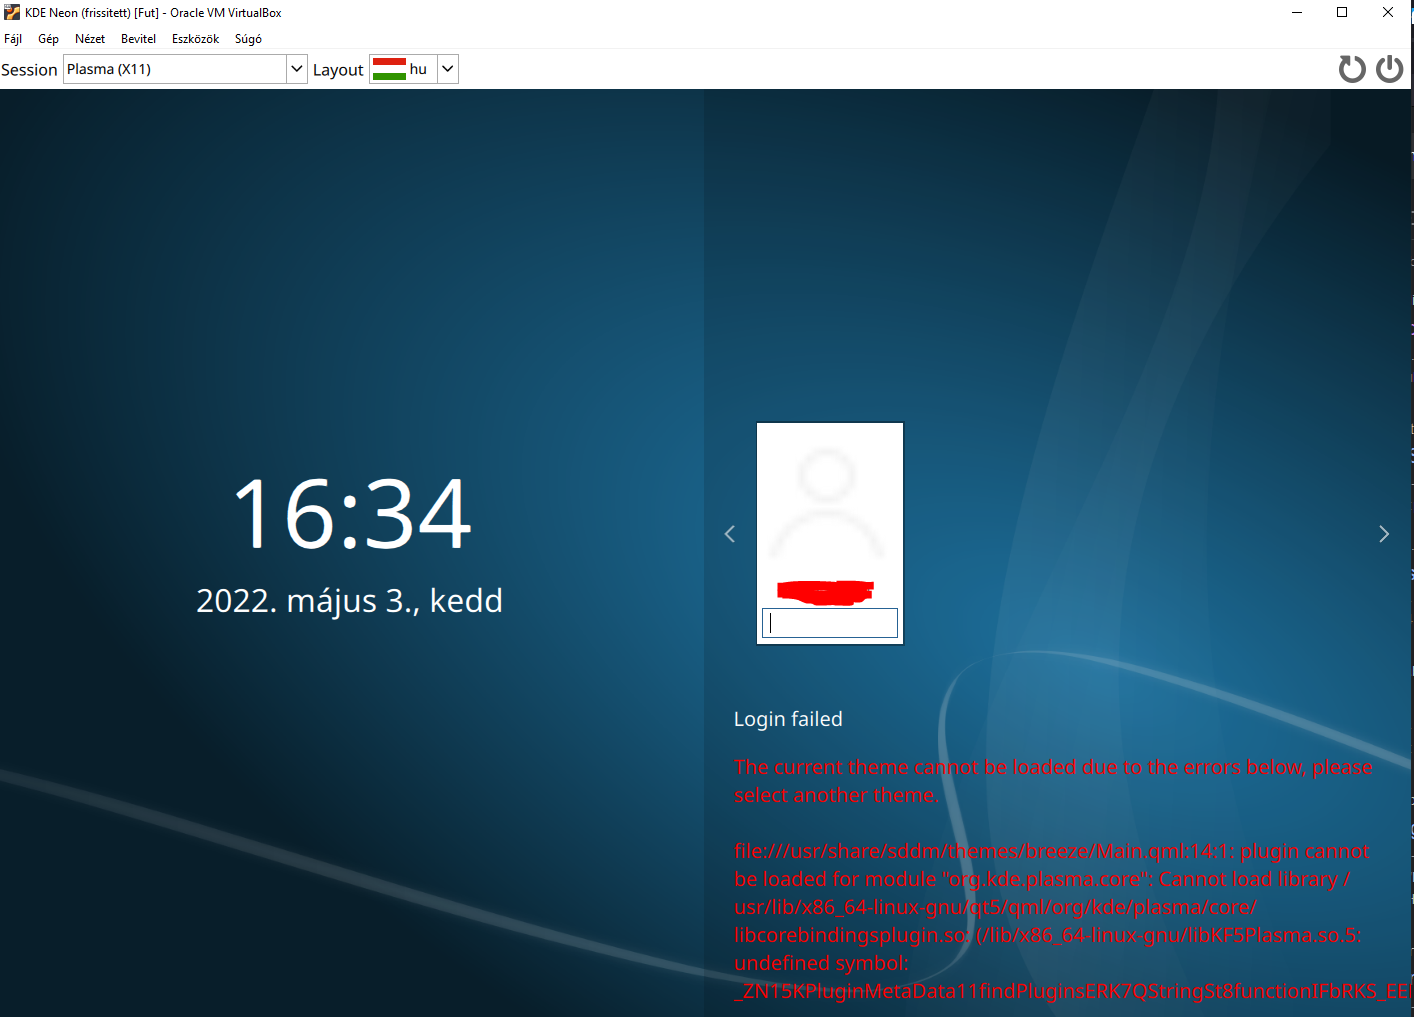Click the Hungarian flag layout icon
Viewport: 1414px width, 1017px height.
389,69
